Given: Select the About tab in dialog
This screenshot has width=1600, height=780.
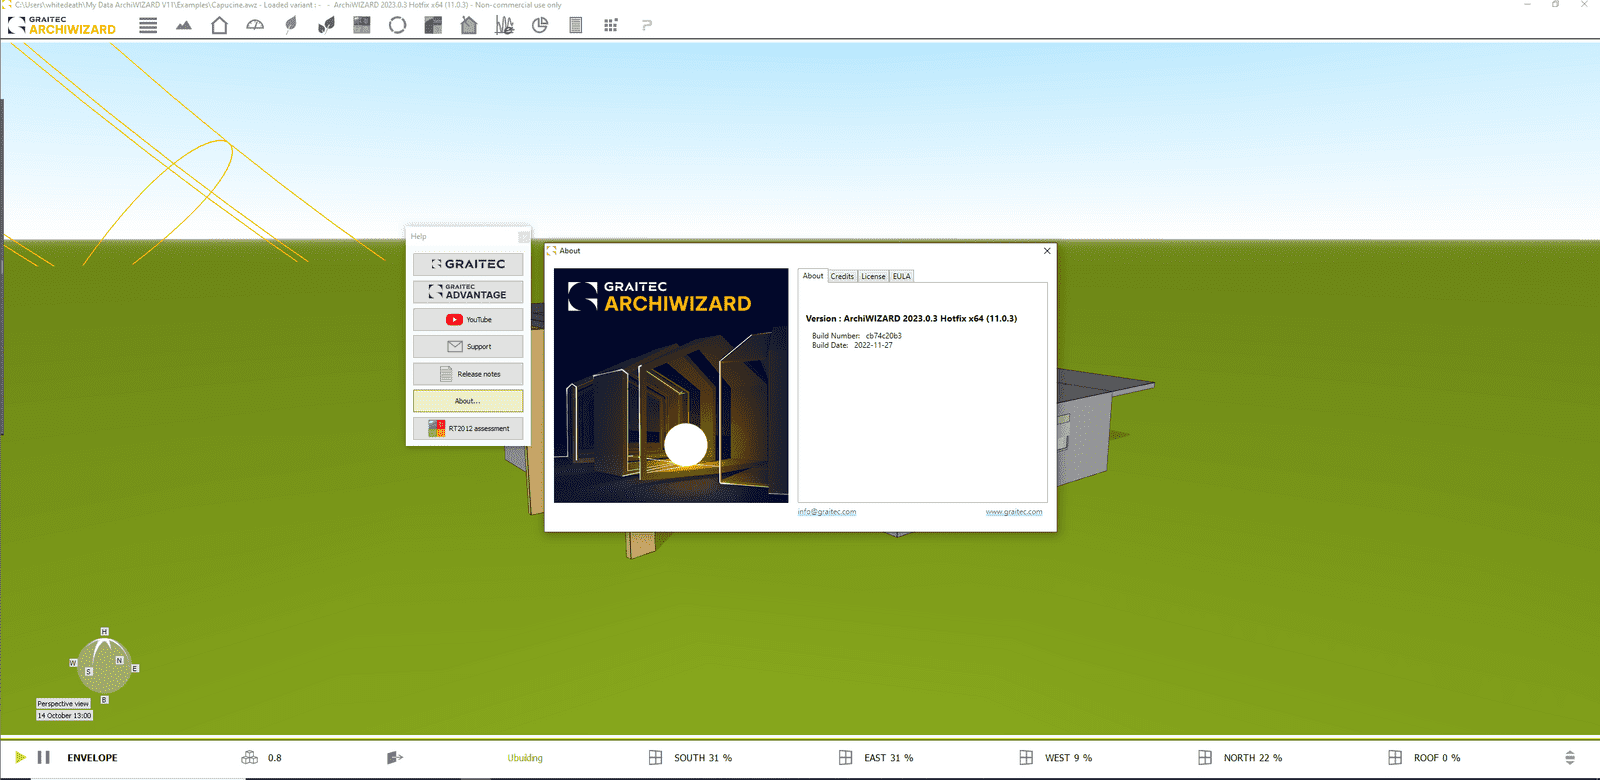Looking at the screenshot, I should coord(813,276).
